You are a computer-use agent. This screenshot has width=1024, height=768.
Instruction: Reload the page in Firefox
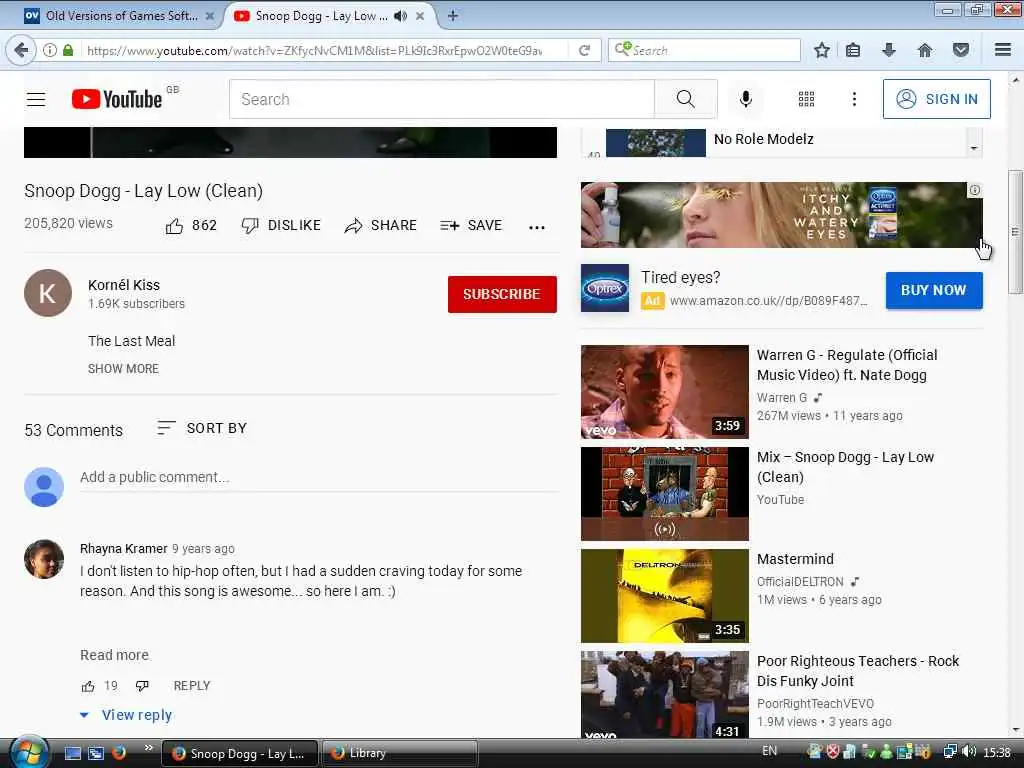[584, 50]
